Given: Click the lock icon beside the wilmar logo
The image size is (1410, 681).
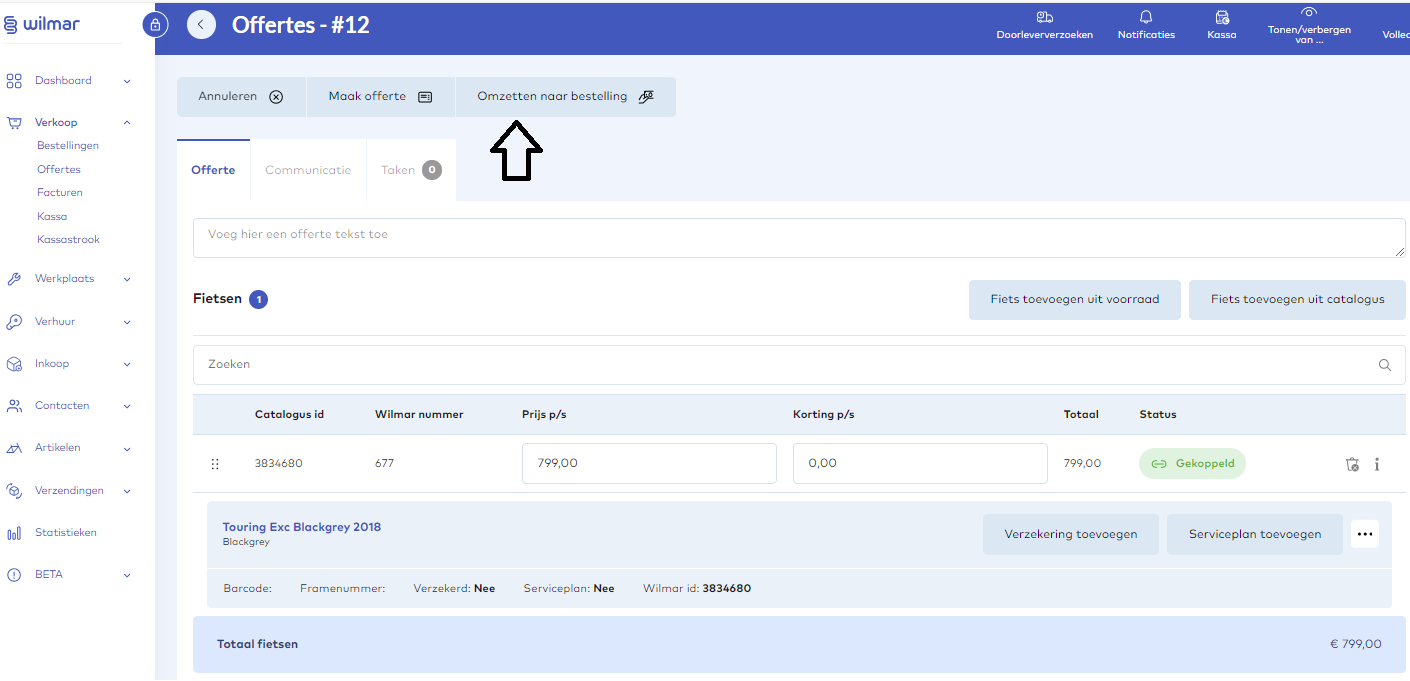Looking at the screenshot, I should coord(155,25).
